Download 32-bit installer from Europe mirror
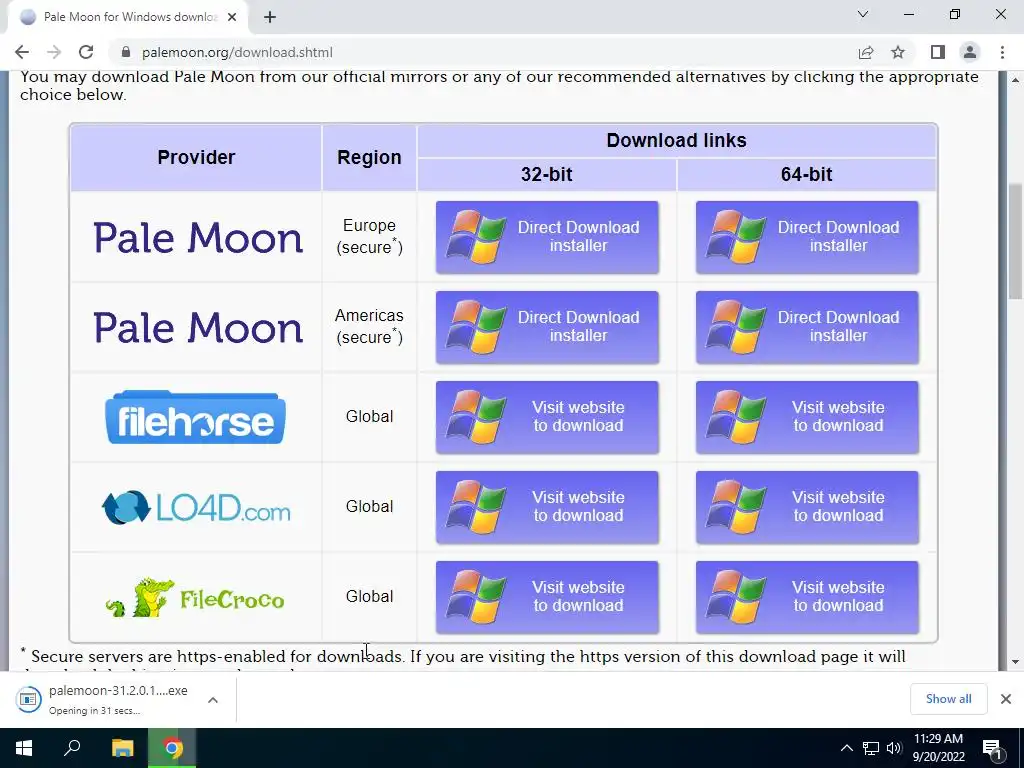 (547, 237)
